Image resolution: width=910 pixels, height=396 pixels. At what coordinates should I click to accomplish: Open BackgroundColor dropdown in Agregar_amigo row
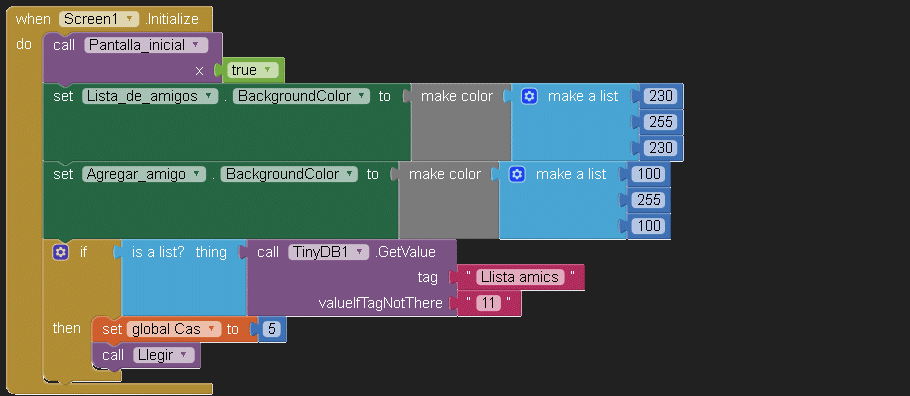(x=288, y=174)
